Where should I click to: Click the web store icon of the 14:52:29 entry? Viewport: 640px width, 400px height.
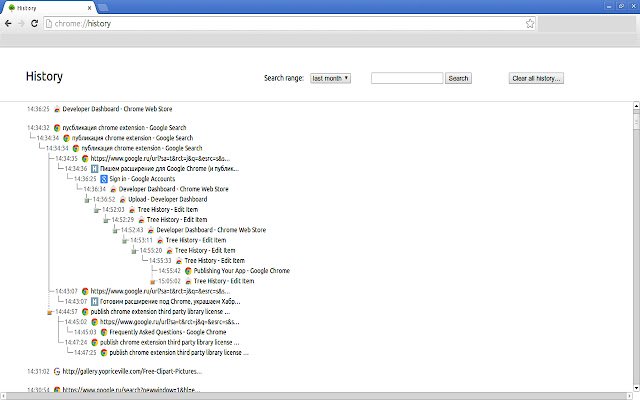[x=141, y=220]
